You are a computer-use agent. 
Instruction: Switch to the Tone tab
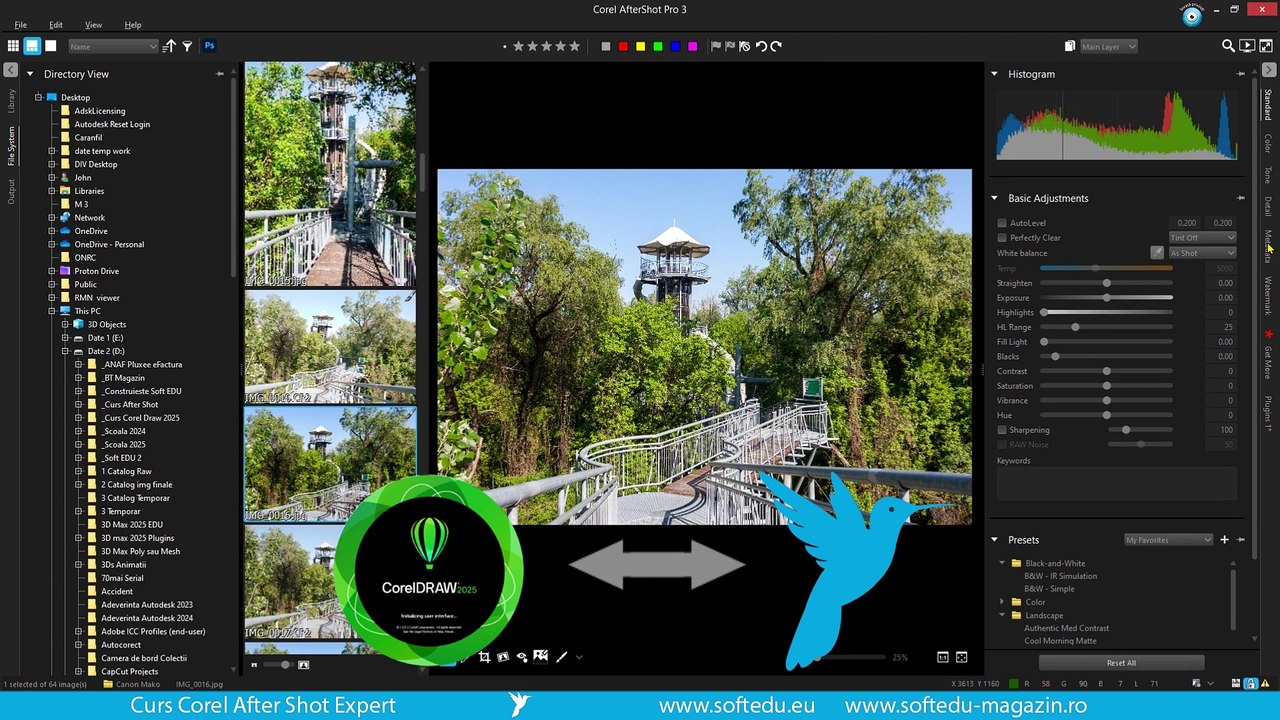tap(1268, 175)
